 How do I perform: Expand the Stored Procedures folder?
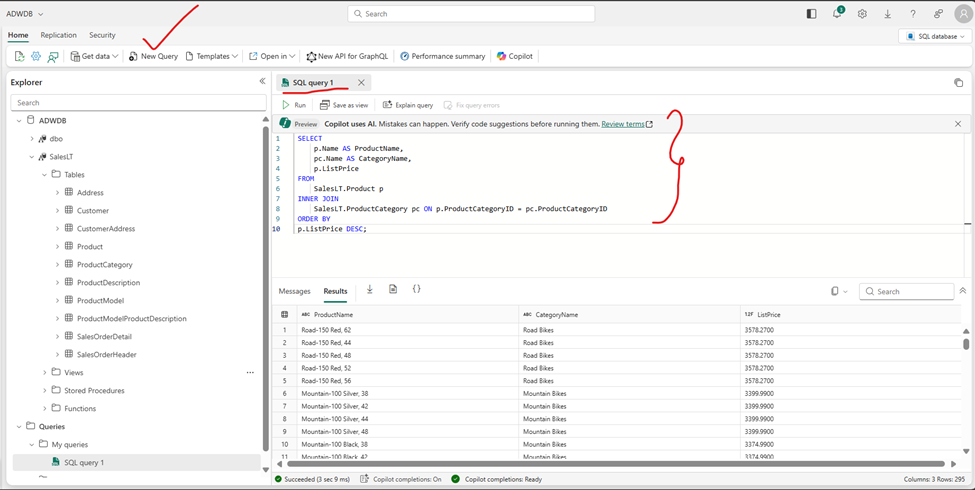45,390
